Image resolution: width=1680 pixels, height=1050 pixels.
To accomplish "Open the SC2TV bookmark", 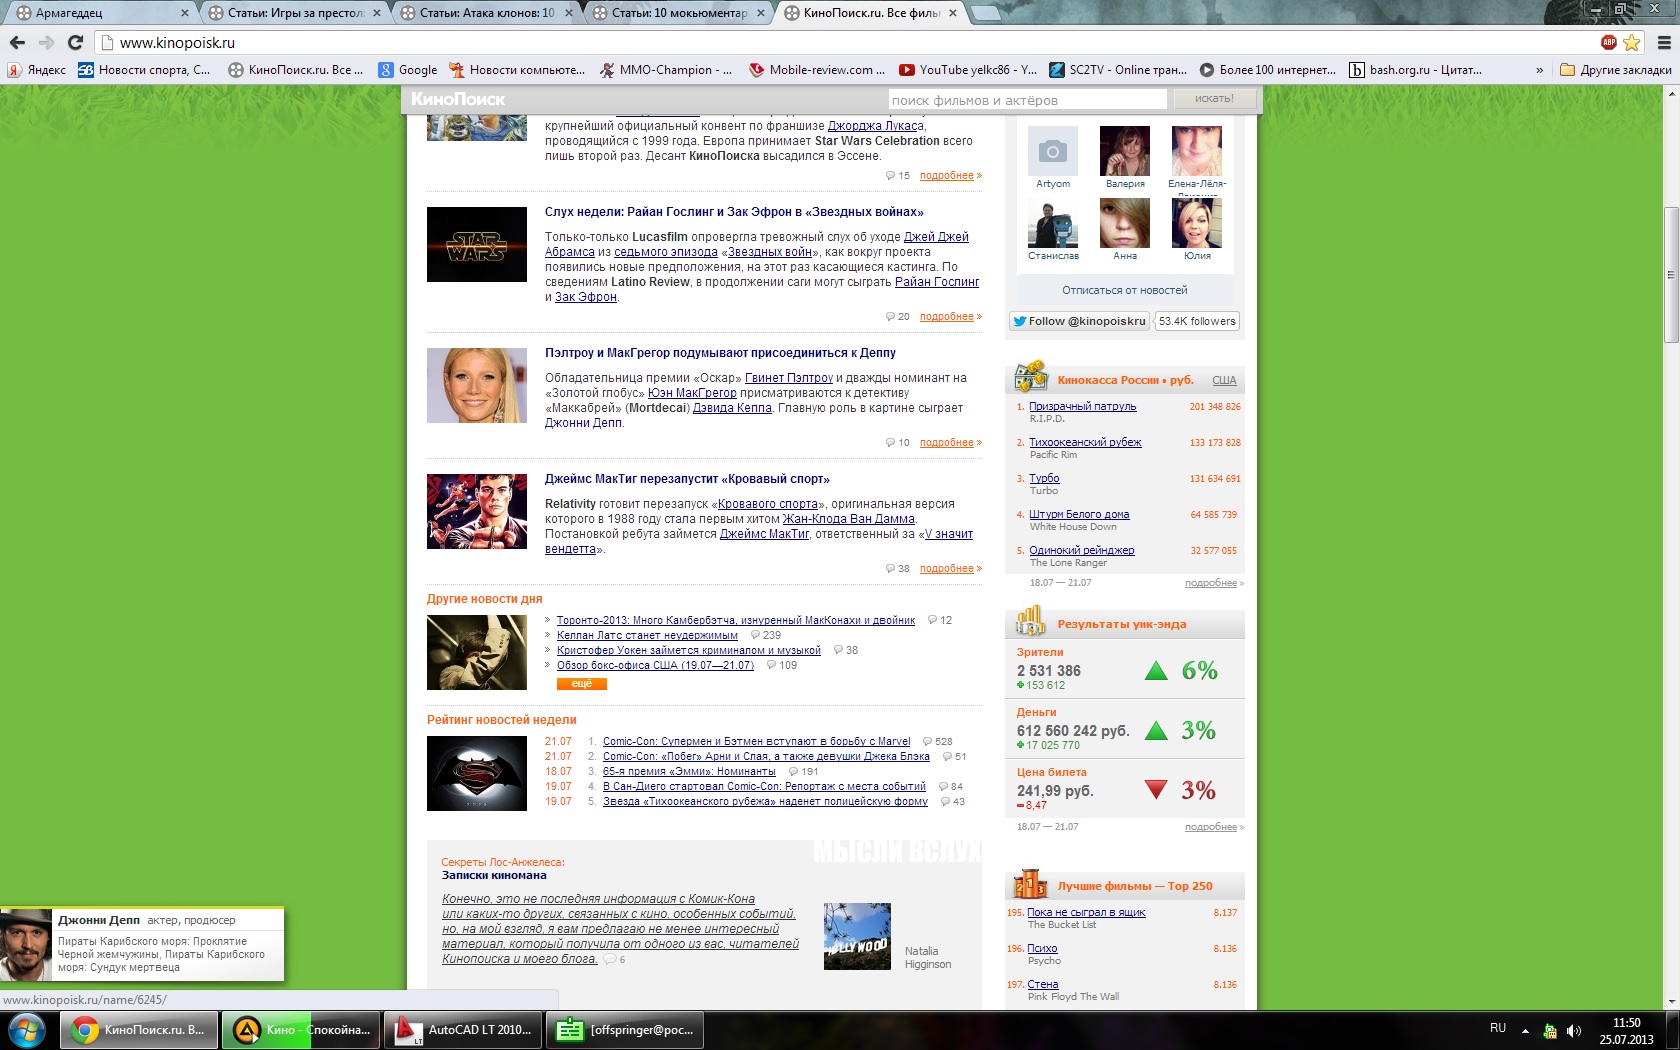I will [x=1118, y=70].
